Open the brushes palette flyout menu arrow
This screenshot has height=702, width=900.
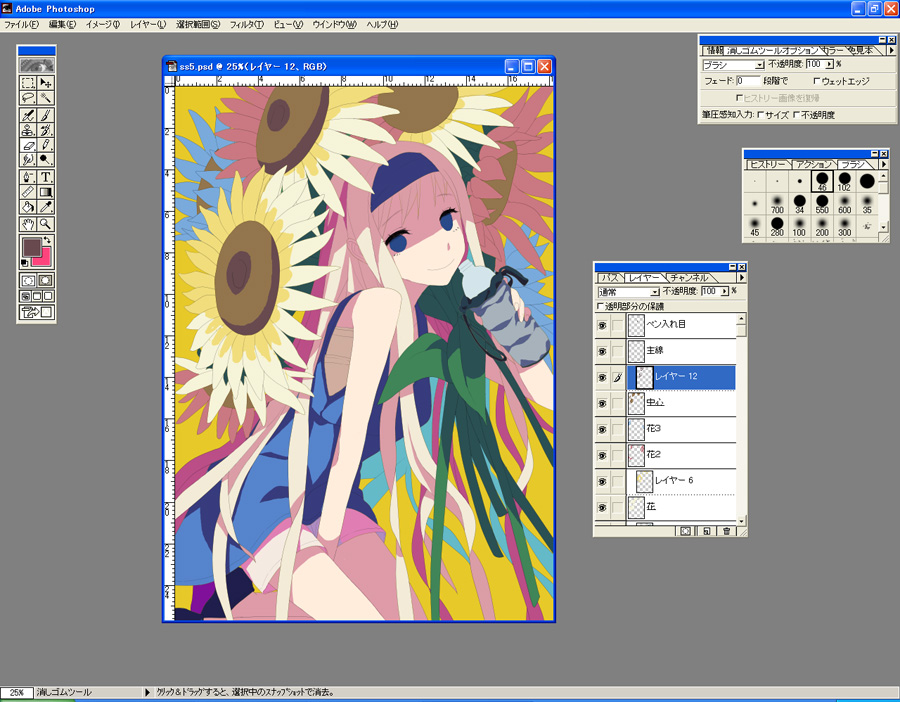[x=883, y=163]
